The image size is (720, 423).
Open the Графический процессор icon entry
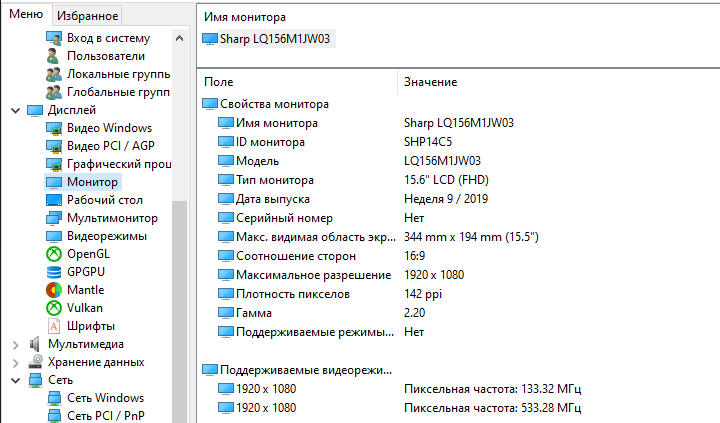[x=54, y=164]
